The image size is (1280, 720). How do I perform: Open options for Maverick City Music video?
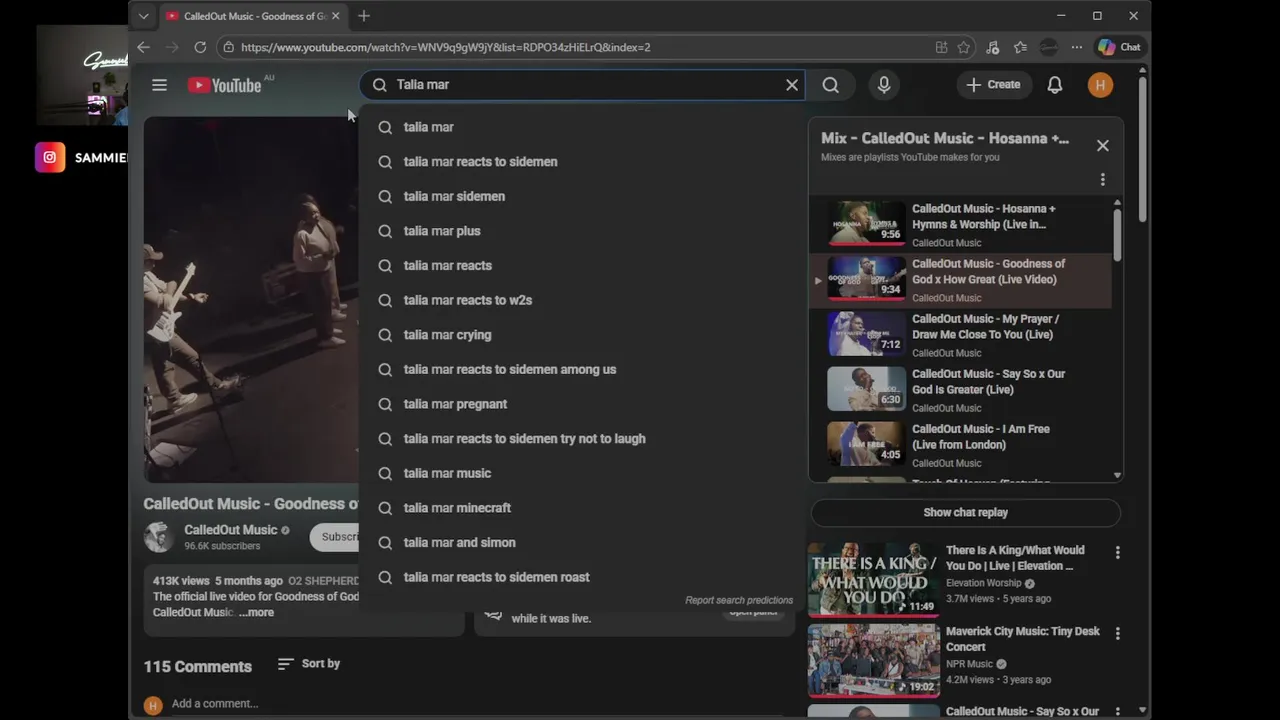(x=1117, y=633)
